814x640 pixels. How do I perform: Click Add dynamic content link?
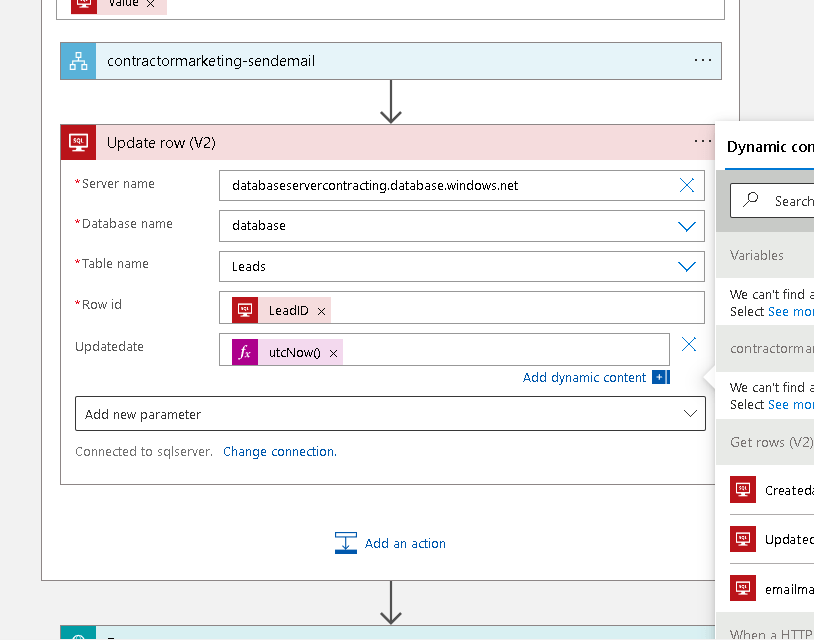tap(584, 377)
